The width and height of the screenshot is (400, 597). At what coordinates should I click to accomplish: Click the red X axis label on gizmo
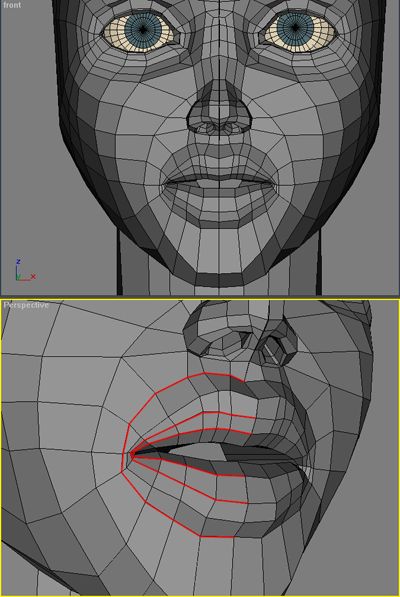33,276
